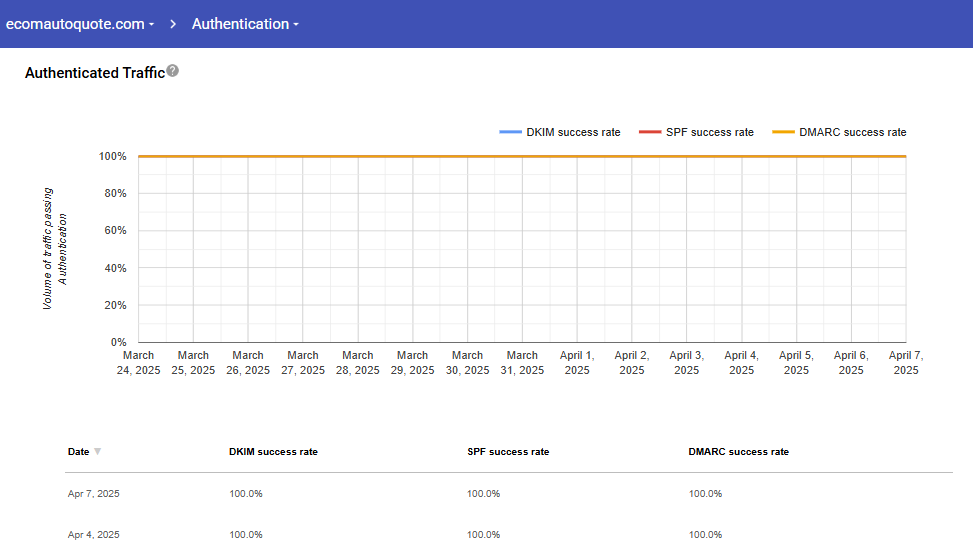Viewport: 973px width, 553px height.
Task: Sort the table by the Date header
Action: click(78, 452)
